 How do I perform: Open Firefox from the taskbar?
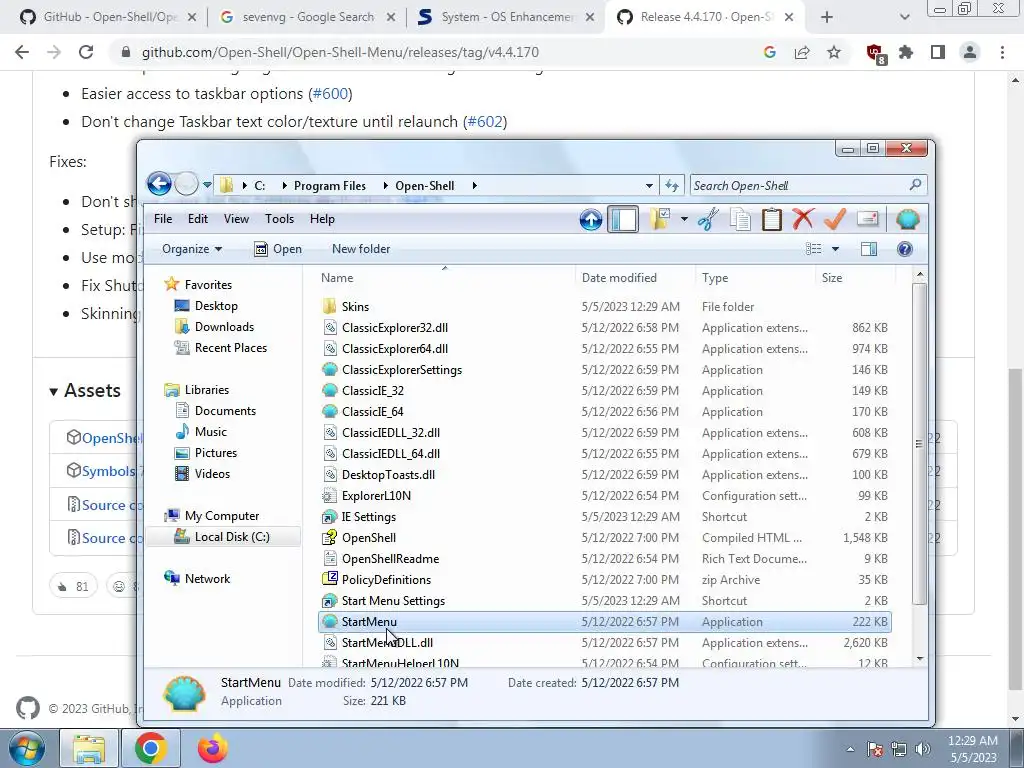point(212,748)
